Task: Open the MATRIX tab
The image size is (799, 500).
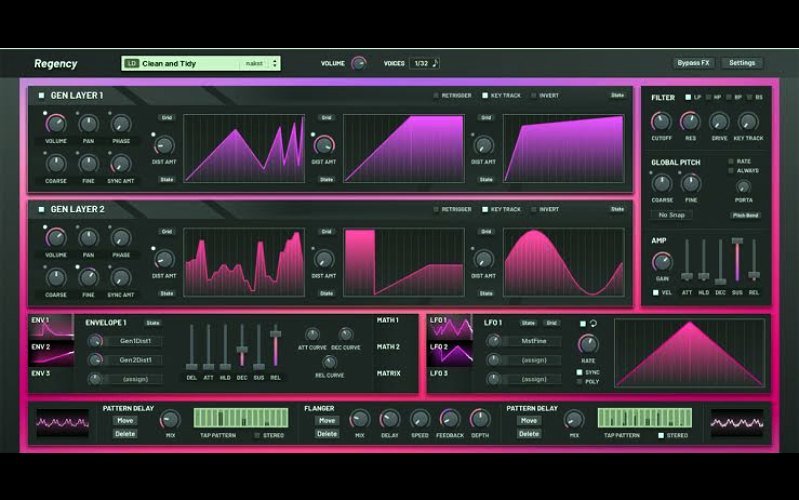Action: pyautogui.click(x=388, y=374)
